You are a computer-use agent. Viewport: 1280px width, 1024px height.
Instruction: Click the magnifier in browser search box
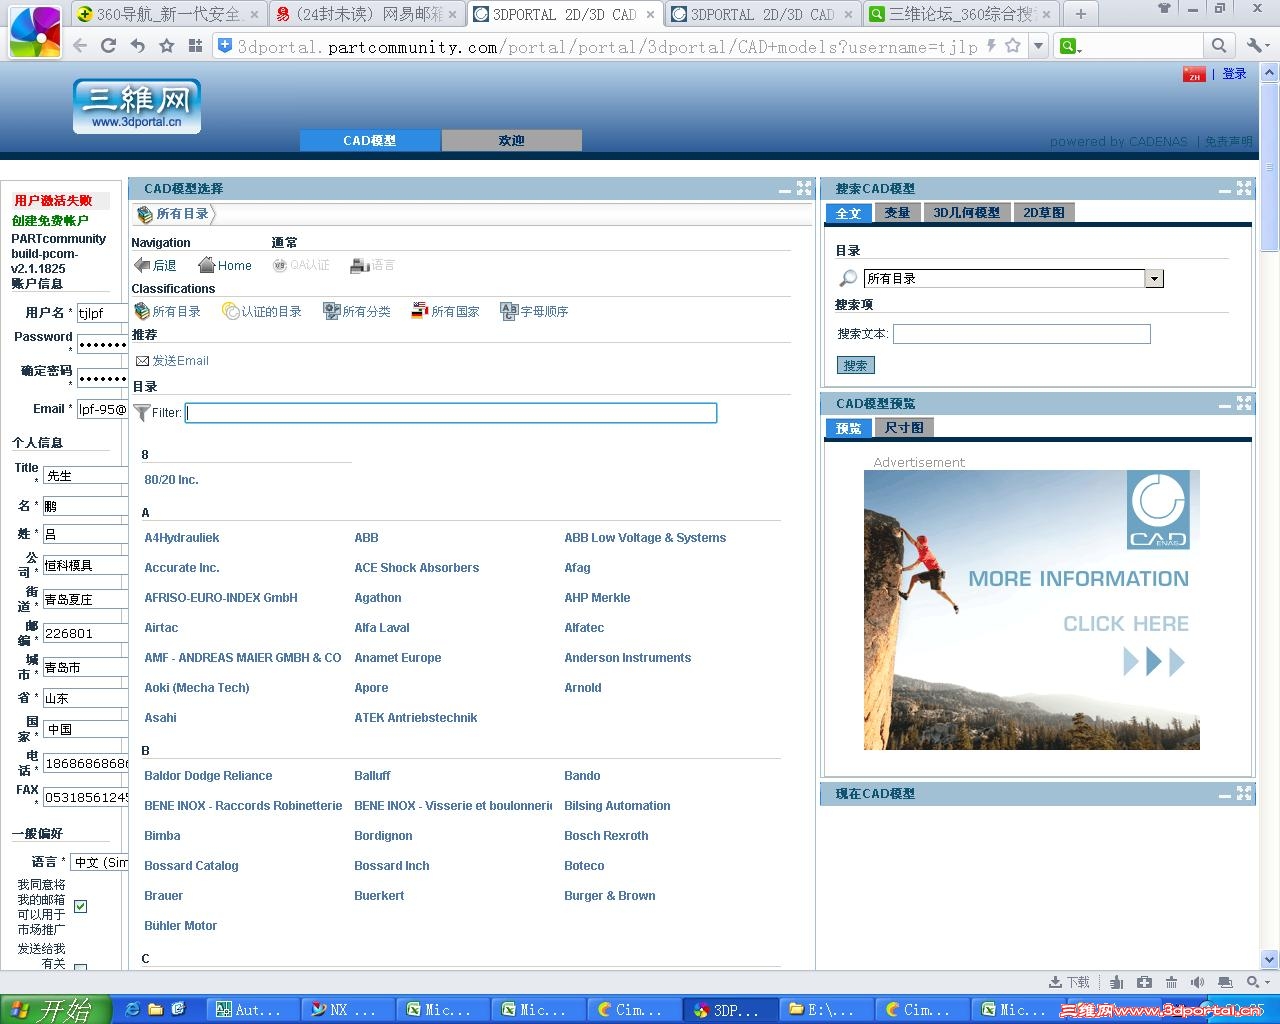(1218, 45)
